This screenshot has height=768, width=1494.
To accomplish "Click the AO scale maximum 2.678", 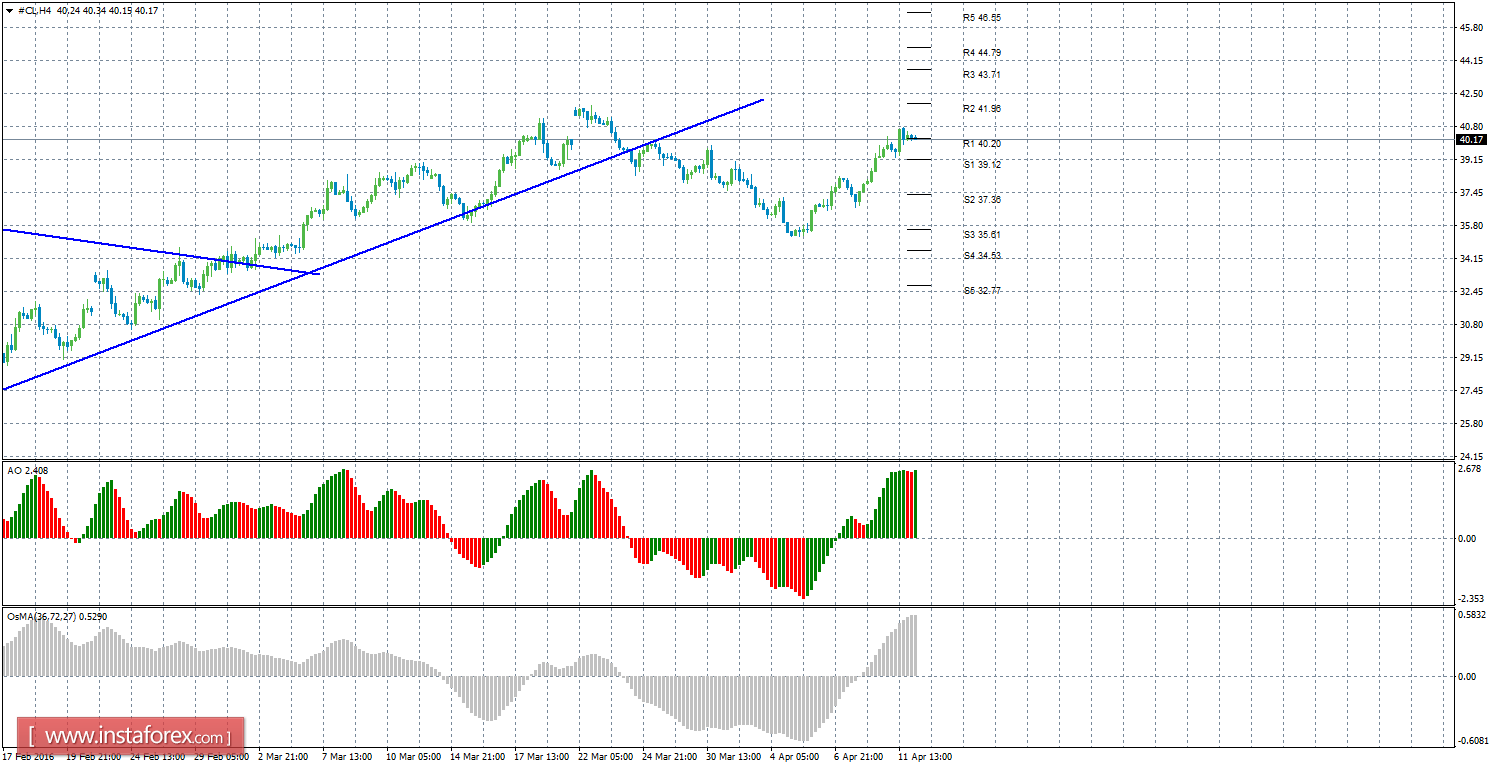I will tap(1470, 469).
